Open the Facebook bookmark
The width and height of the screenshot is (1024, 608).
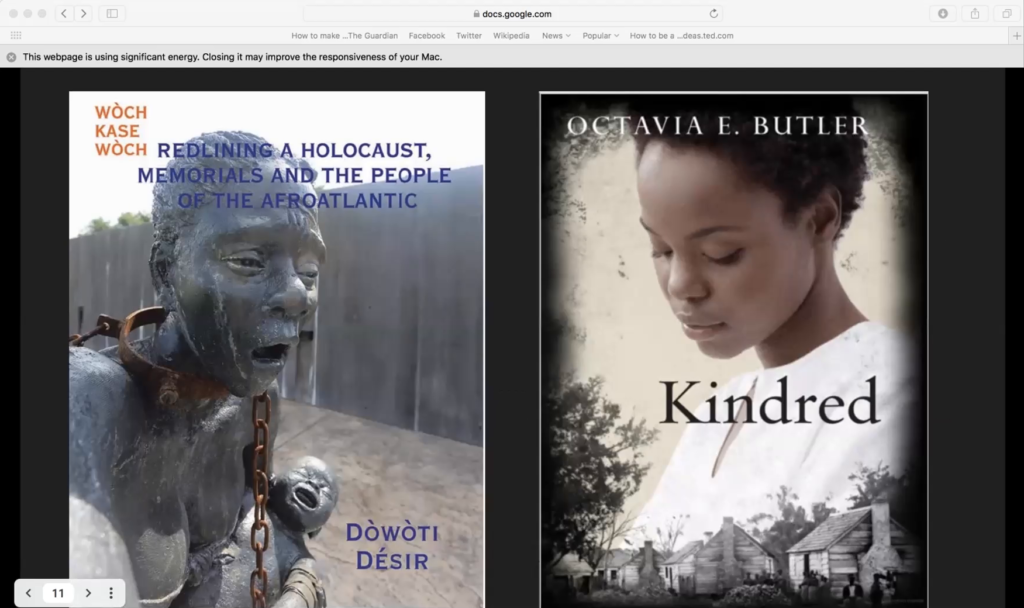coord(426,35)
